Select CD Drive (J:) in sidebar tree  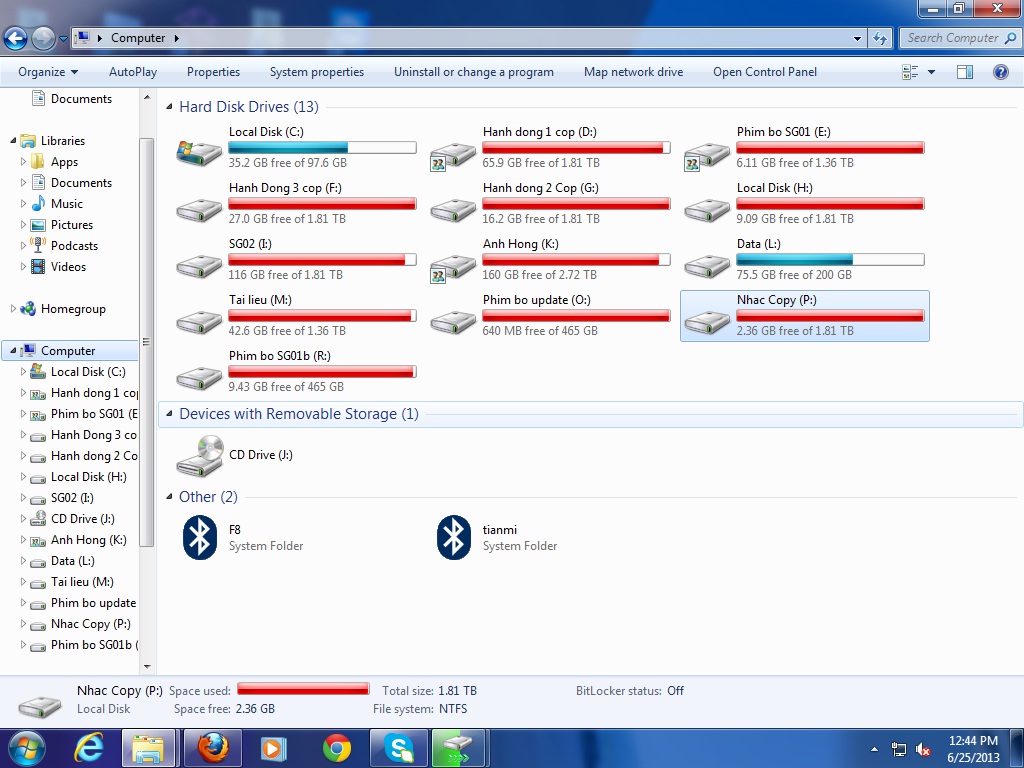click(82, 519)
